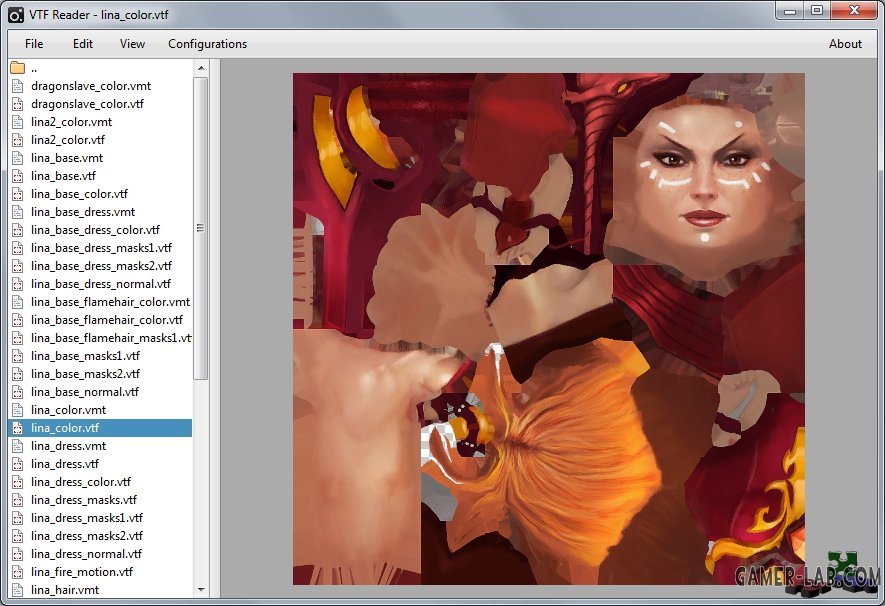Open the About menu item

click(x=845, y=43)
